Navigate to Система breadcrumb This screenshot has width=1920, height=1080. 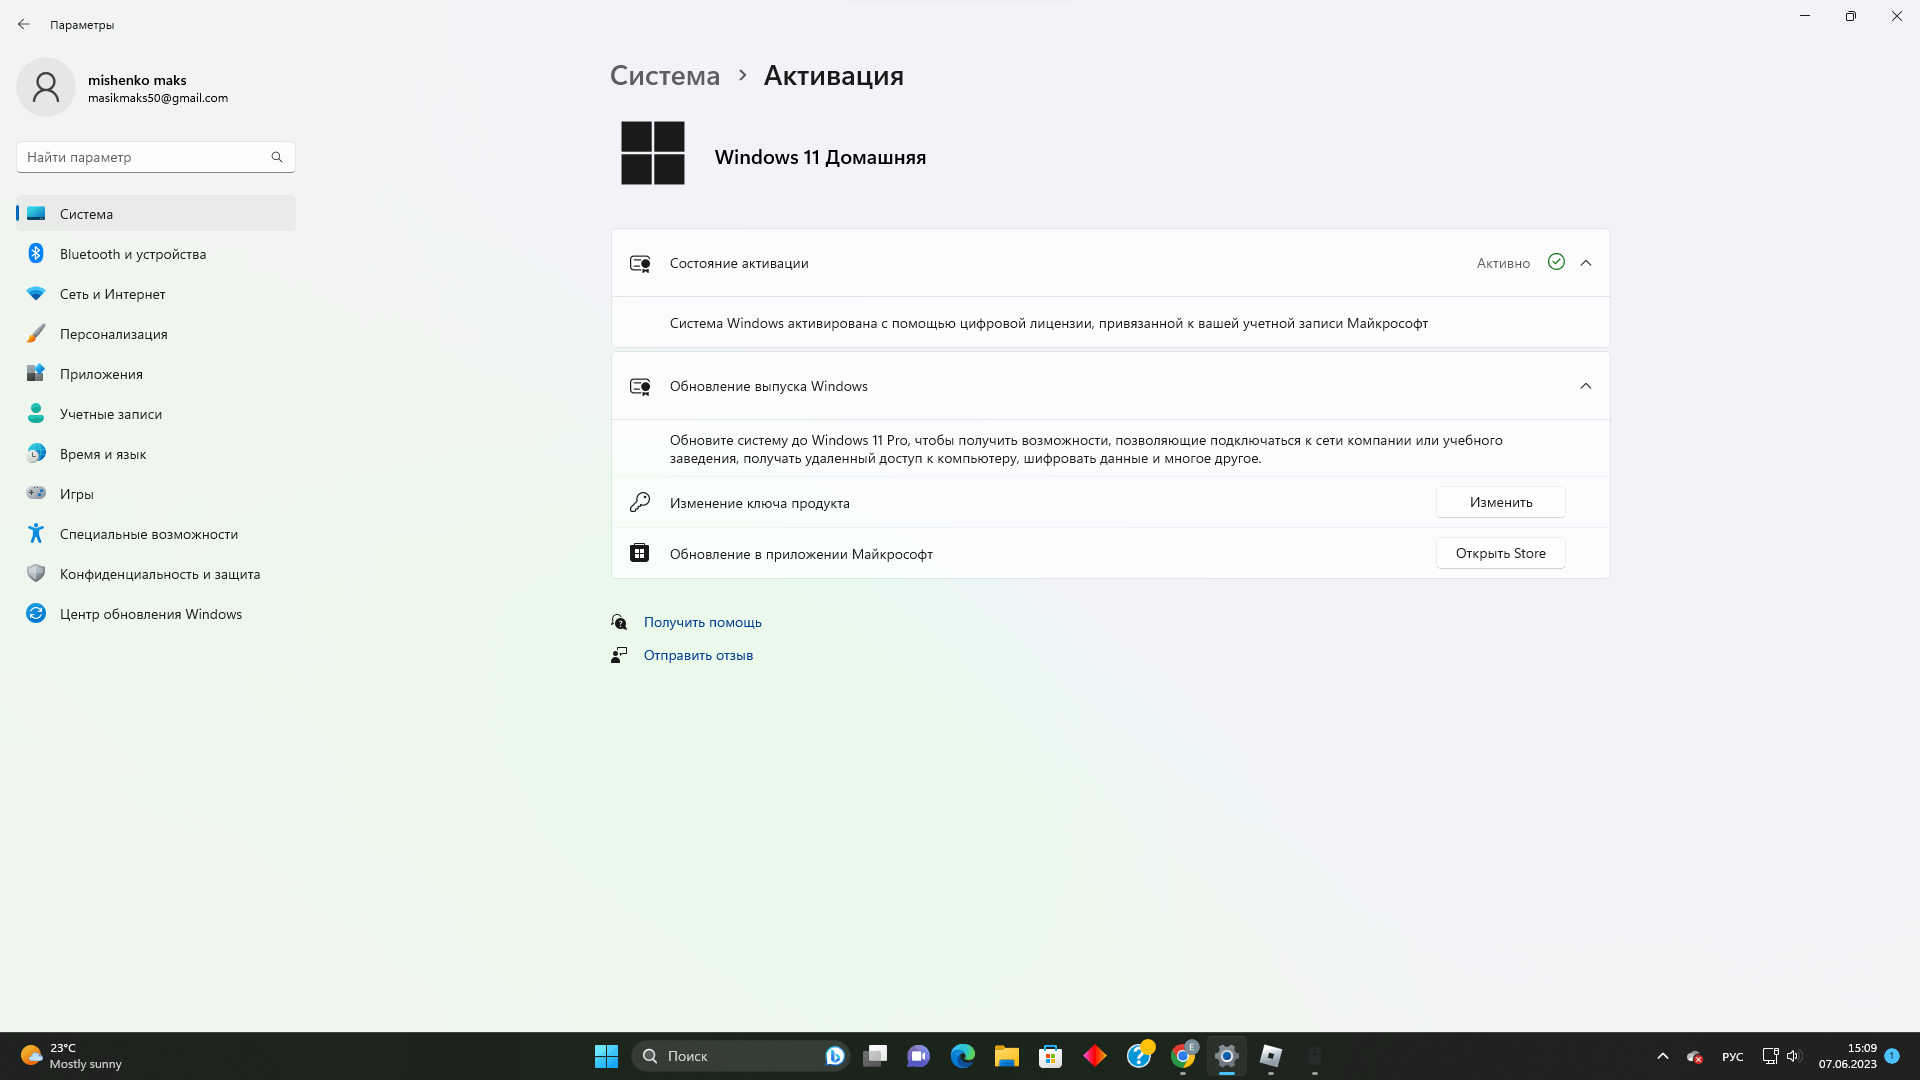tap(665, 76)
